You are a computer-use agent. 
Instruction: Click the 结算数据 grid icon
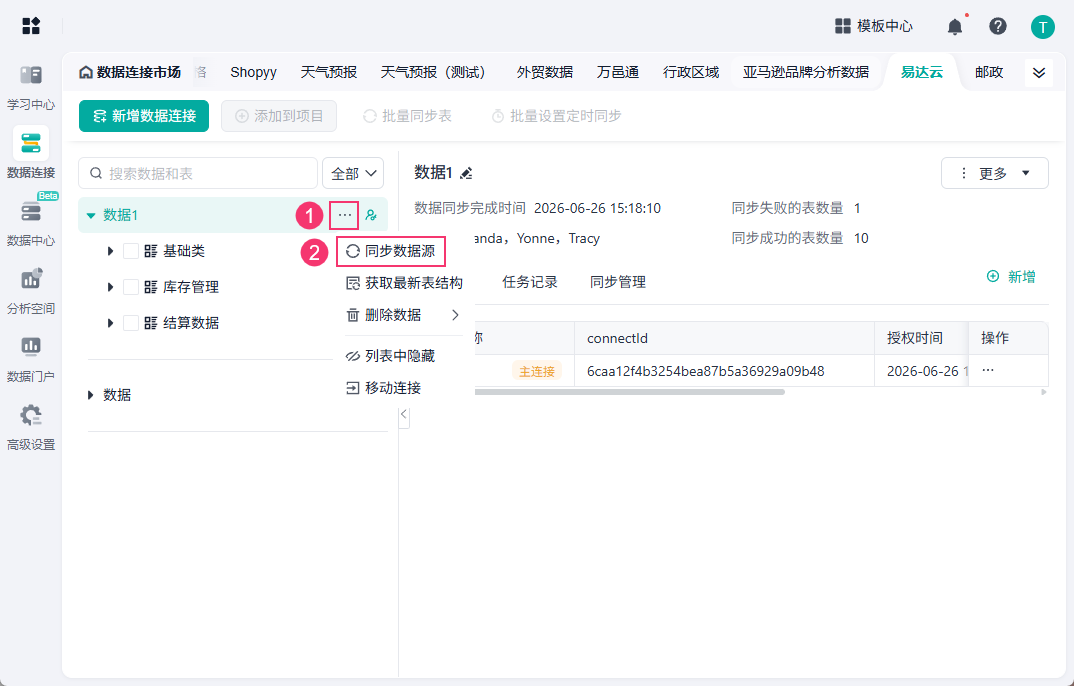point(151,322)
